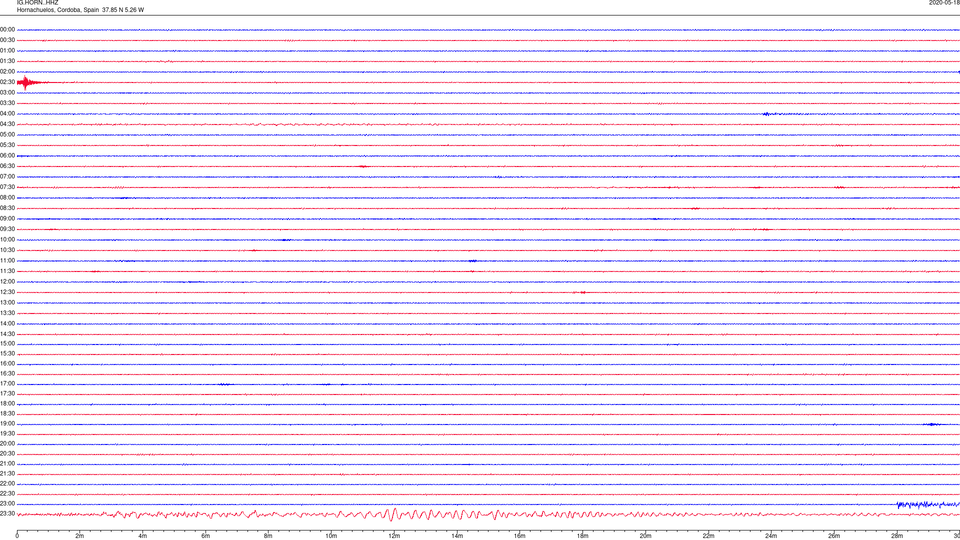Select the 07:30 row label
This screenshot has height=540, width=960.
tap(7, 187)
